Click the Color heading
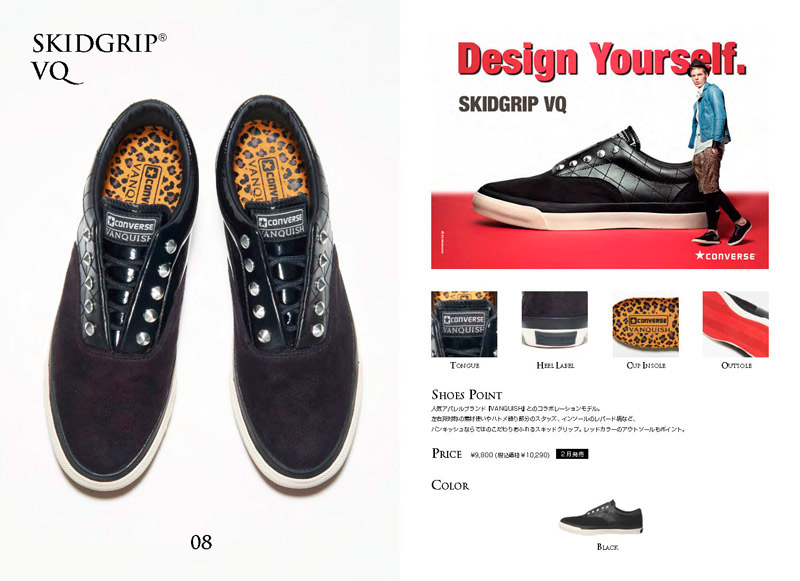800x581 pixels. point(450,485)
